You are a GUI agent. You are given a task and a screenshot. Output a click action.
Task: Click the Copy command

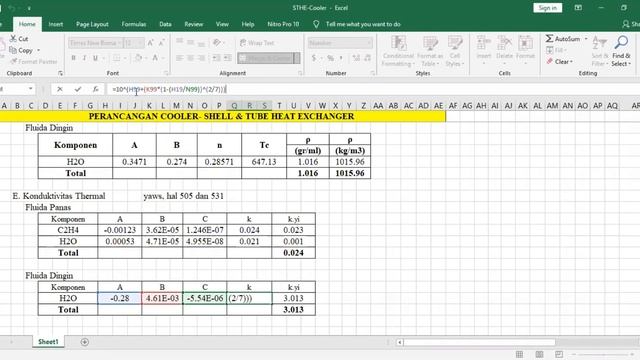pos(21,50)
